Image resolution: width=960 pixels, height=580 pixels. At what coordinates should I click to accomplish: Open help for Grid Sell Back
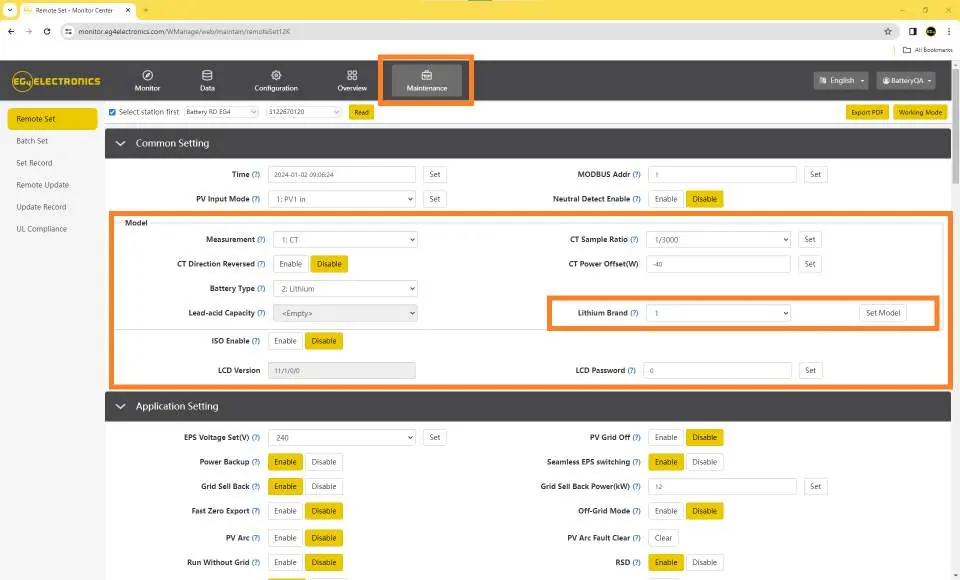click(256, 486)
